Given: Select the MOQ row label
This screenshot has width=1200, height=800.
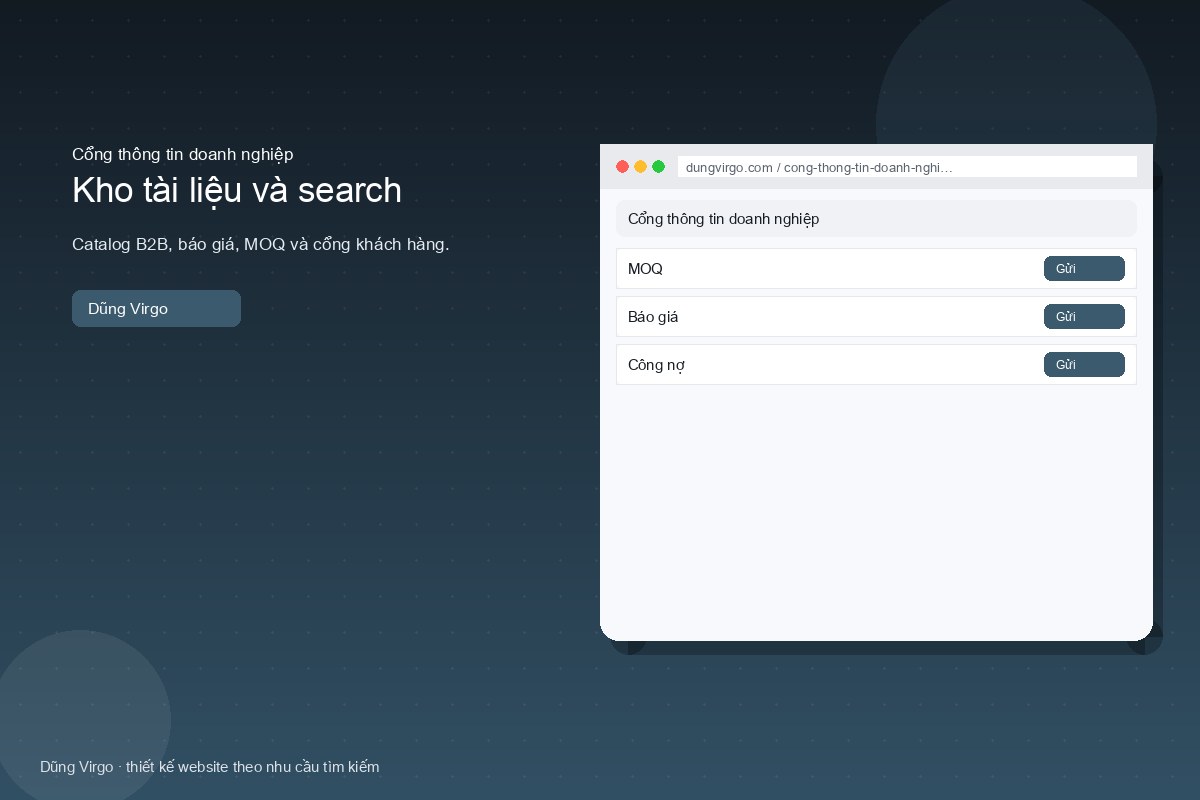Looking at the screenshot, I should pos(645,269).
